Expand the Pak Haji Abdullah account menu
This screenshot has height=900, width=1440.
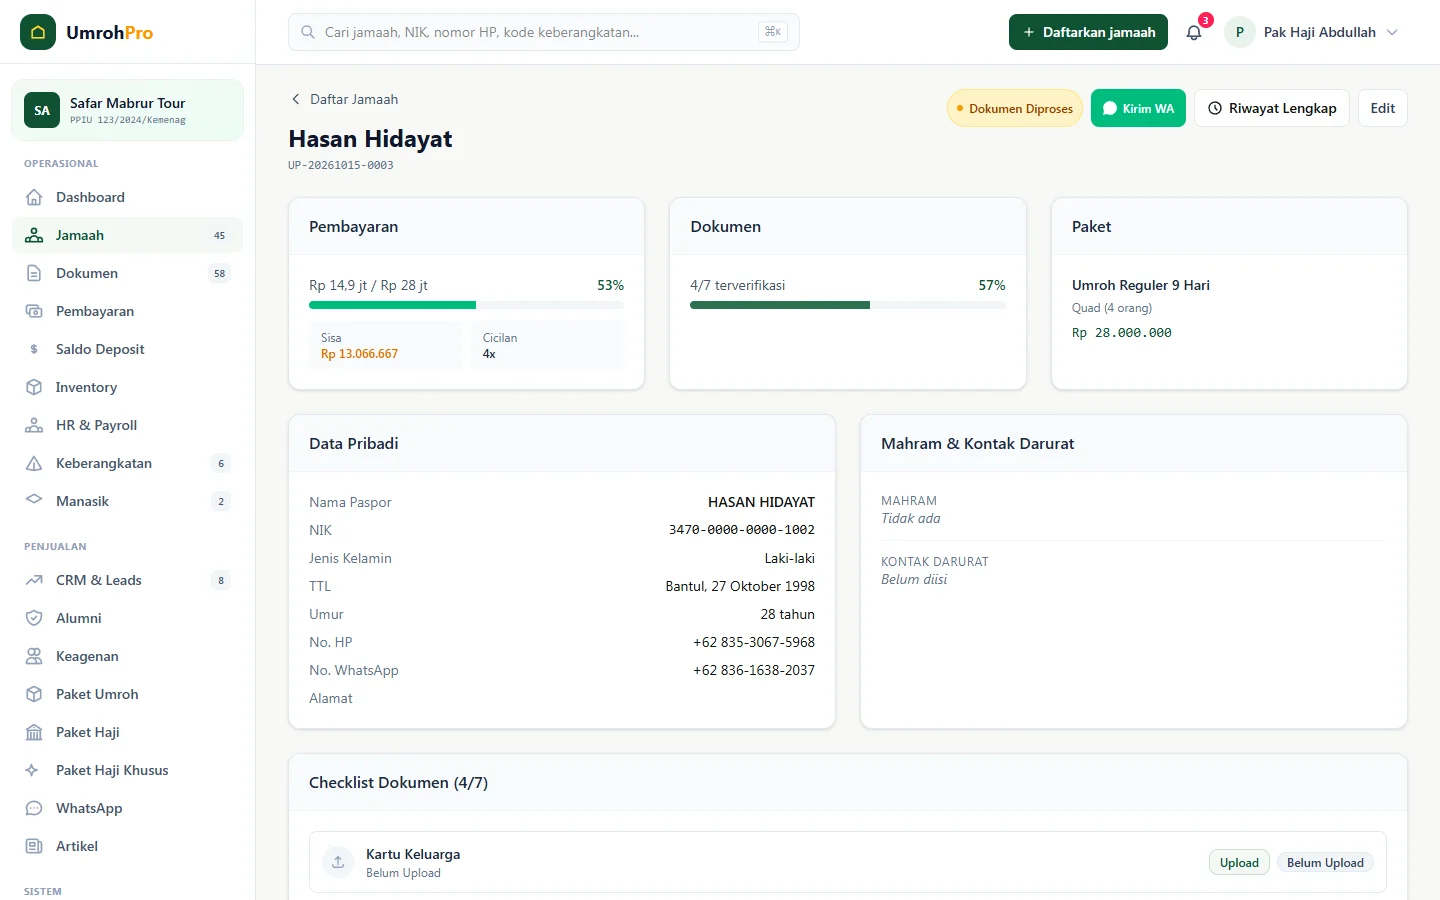pos(1312,32)
